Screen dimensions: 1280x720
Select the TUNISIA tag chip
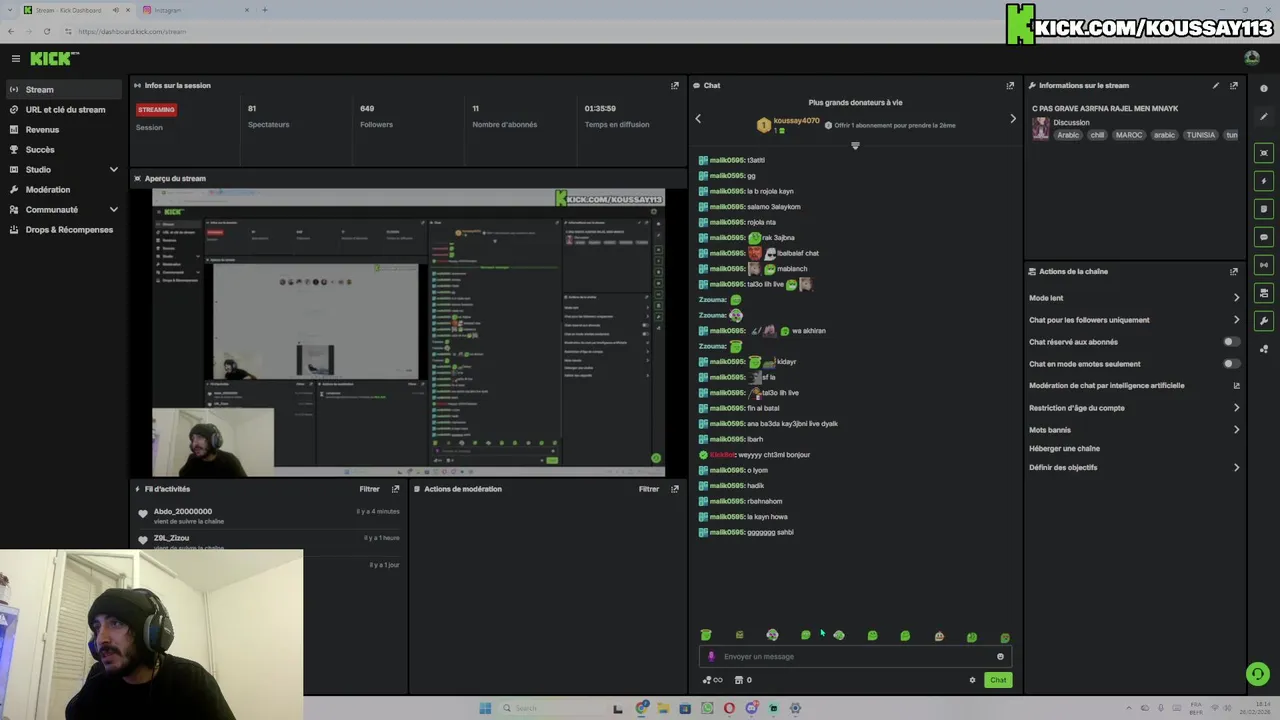1200,135
